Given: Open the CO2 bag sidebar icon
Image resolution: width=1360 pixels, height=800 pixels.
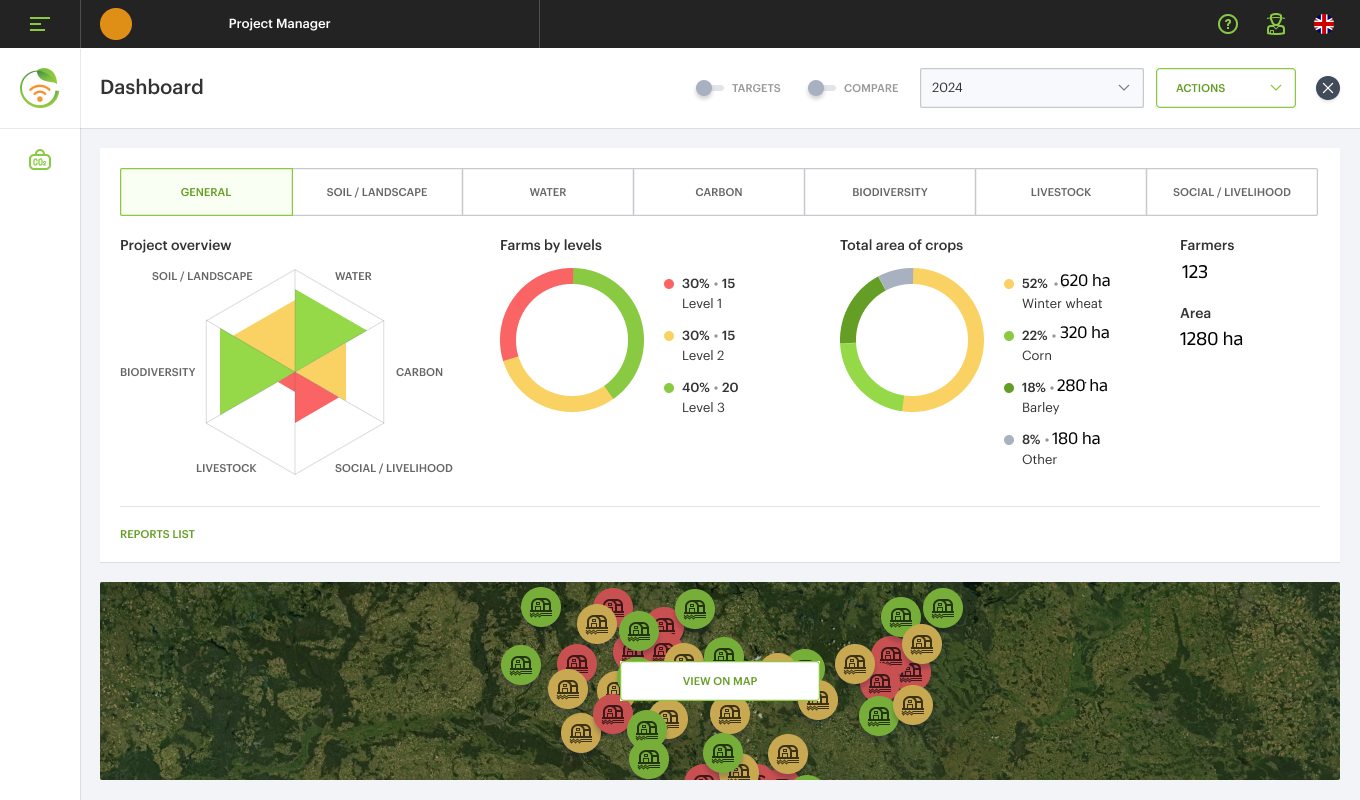Looking at the screenshot, I should point(40,160).
